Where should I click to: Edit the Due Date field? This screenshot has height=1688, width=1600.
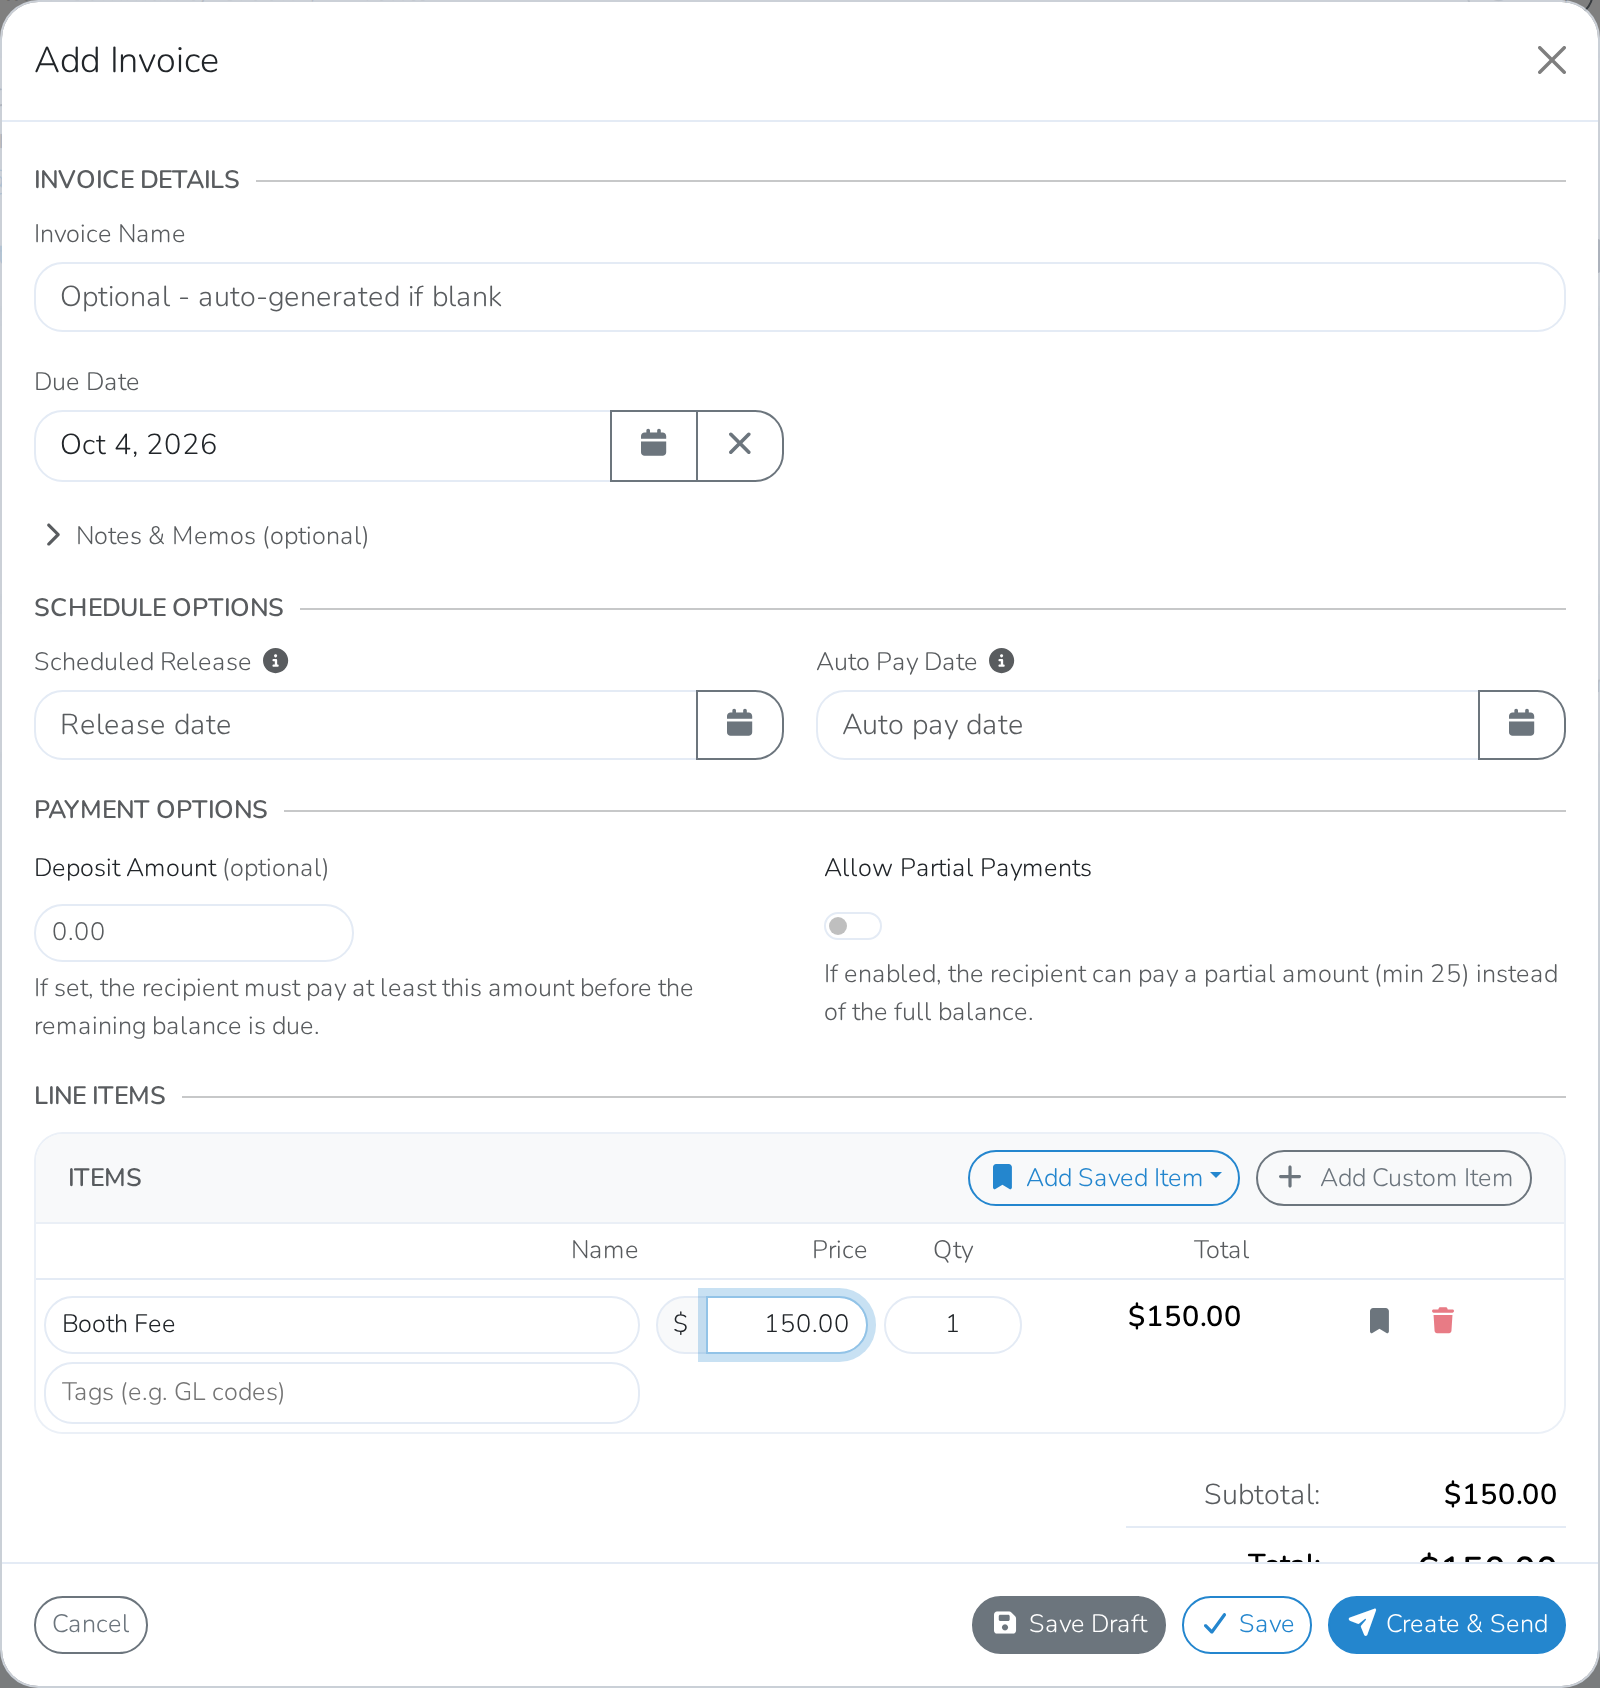(x=323, y=445)
